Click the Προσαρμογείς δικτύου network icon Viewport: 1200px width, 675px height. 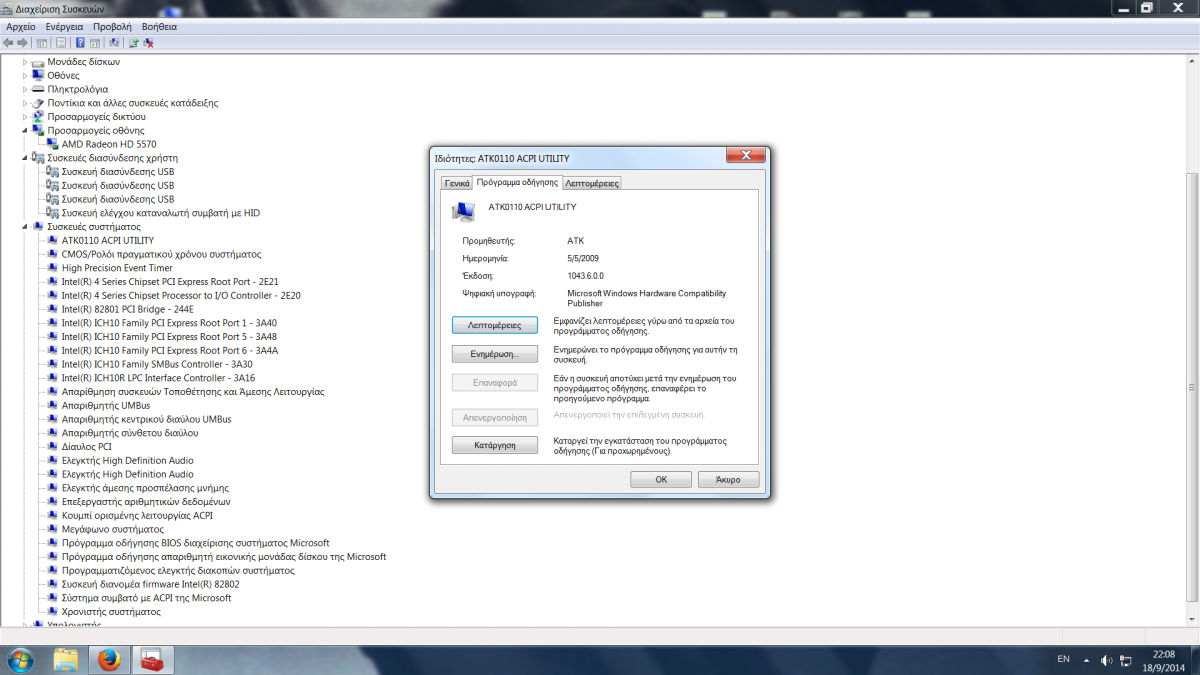(x=38, y=117)
